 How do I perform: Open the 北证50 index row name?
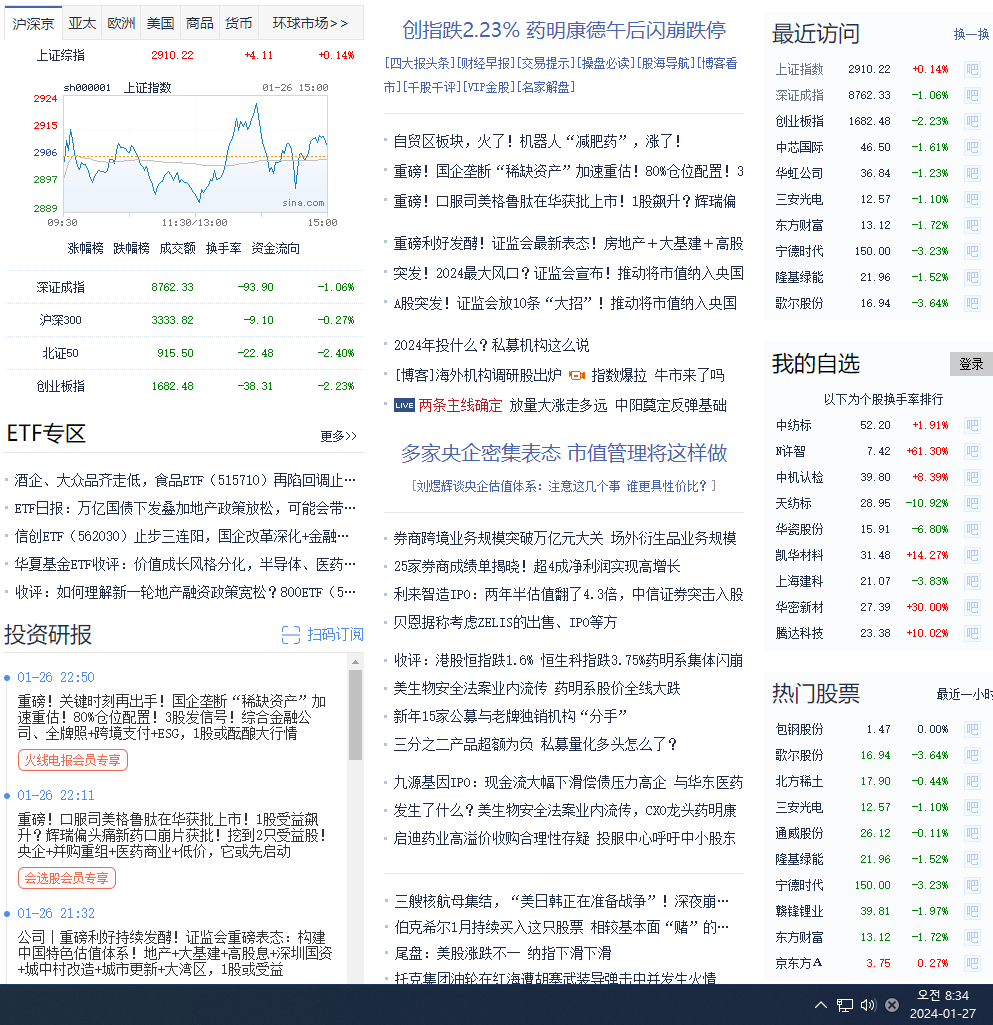(x=61, y=354)
